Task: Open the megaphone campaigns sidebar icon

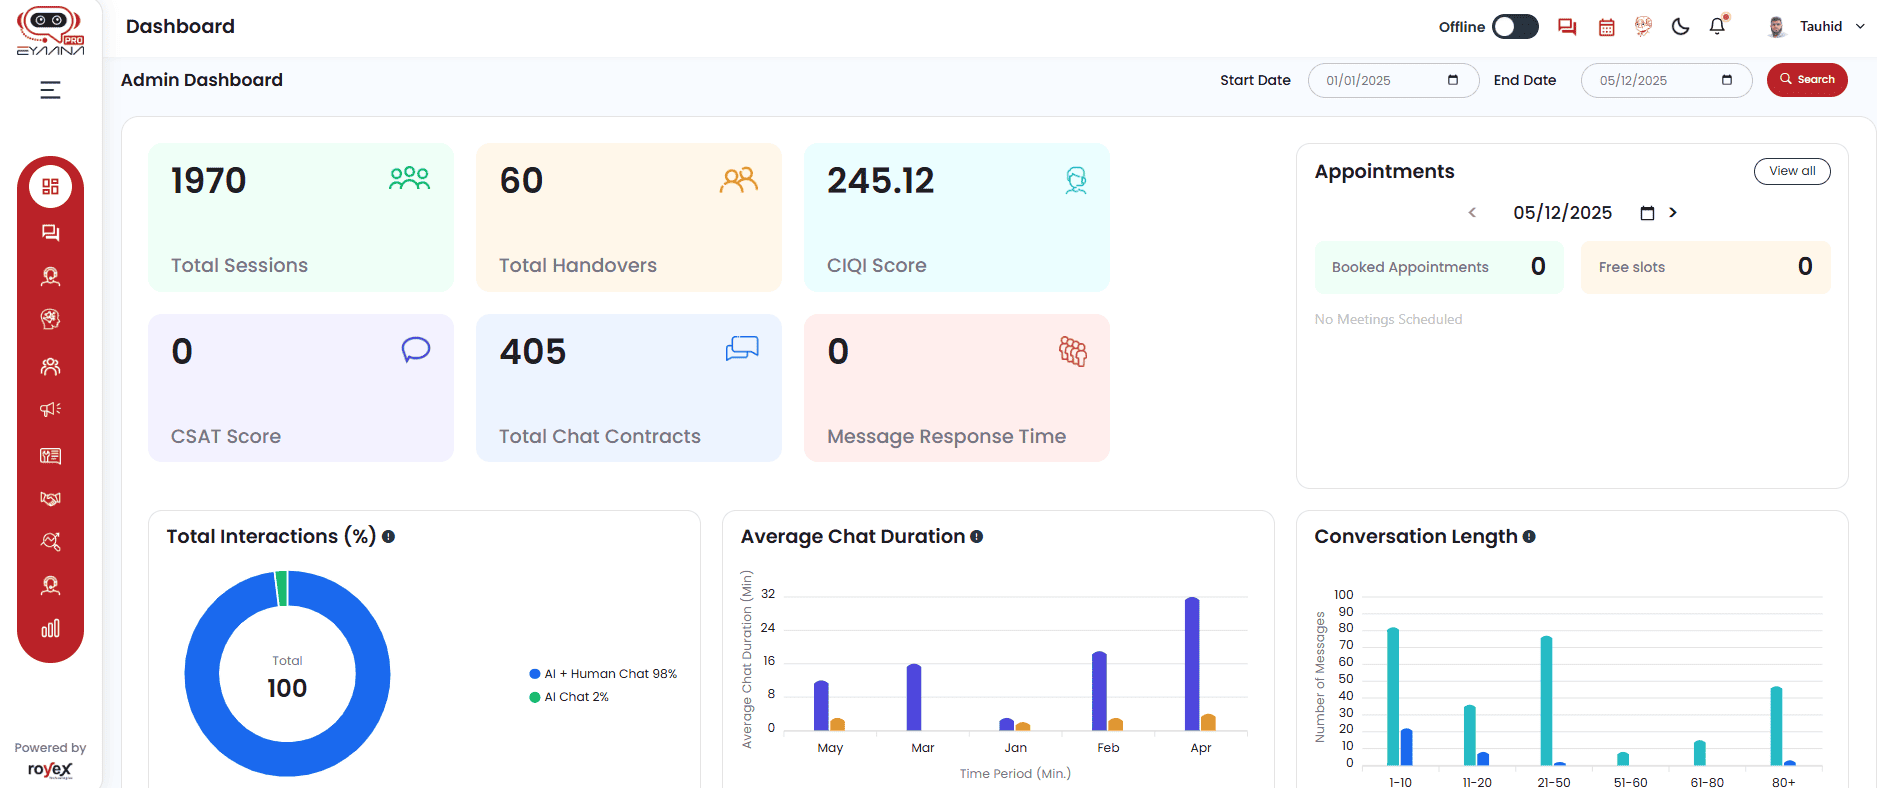Action: pos(50,409)
